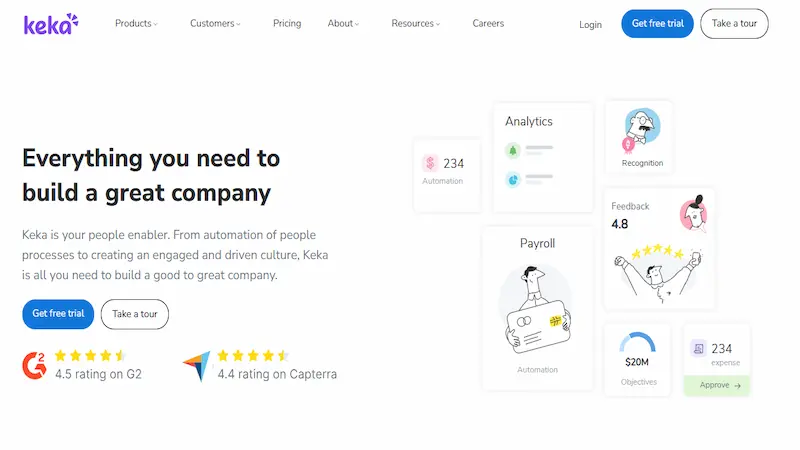This screenshot has height=450, width=800.
Task: Click Get free trial in header
Action: [657, 24]
